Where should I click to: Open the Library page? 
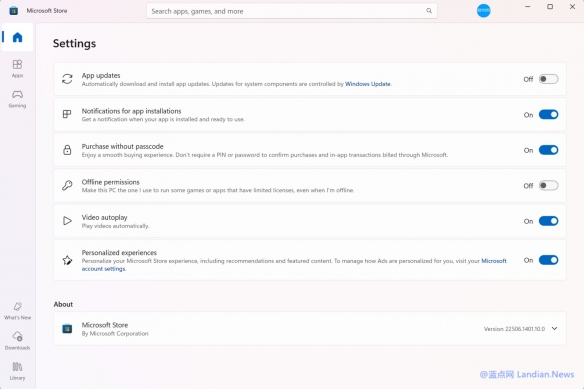click(17, 371)
